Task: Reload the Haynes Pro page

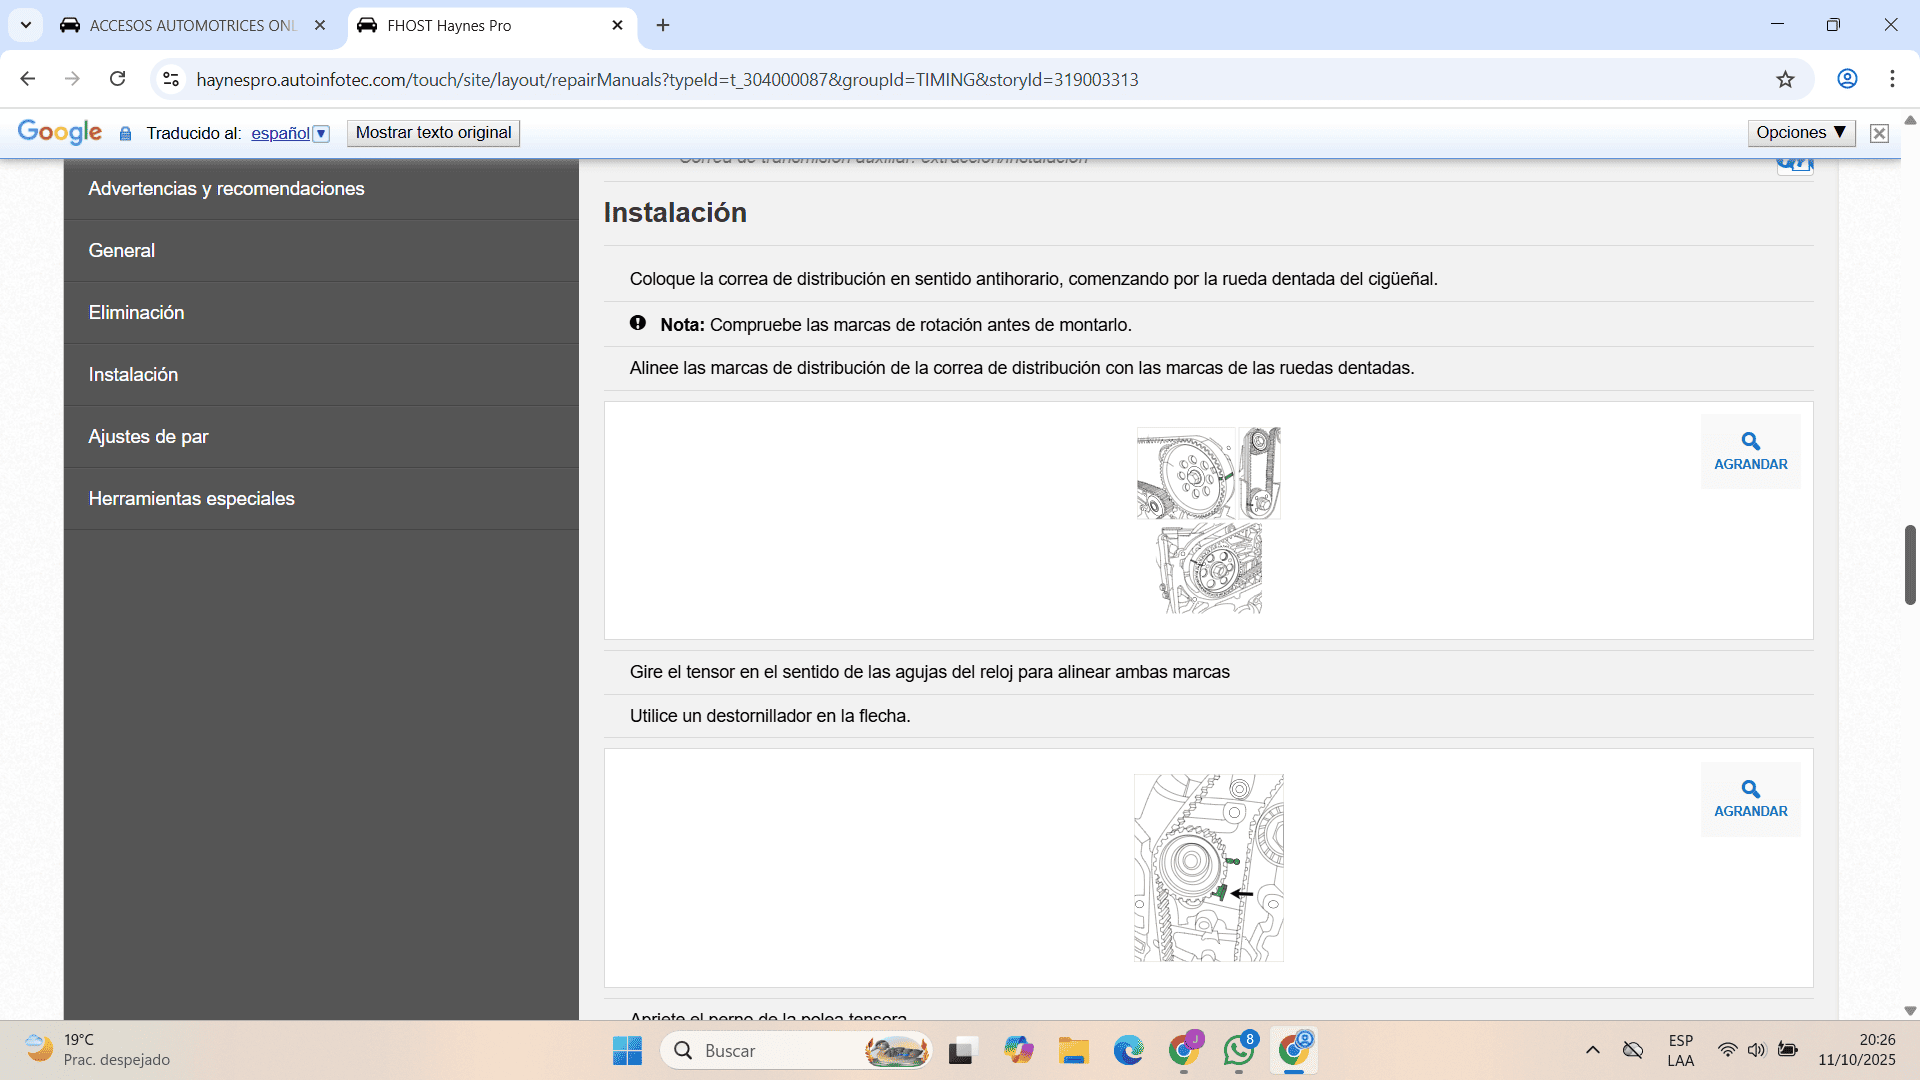Action: click(x=118, y=79)
